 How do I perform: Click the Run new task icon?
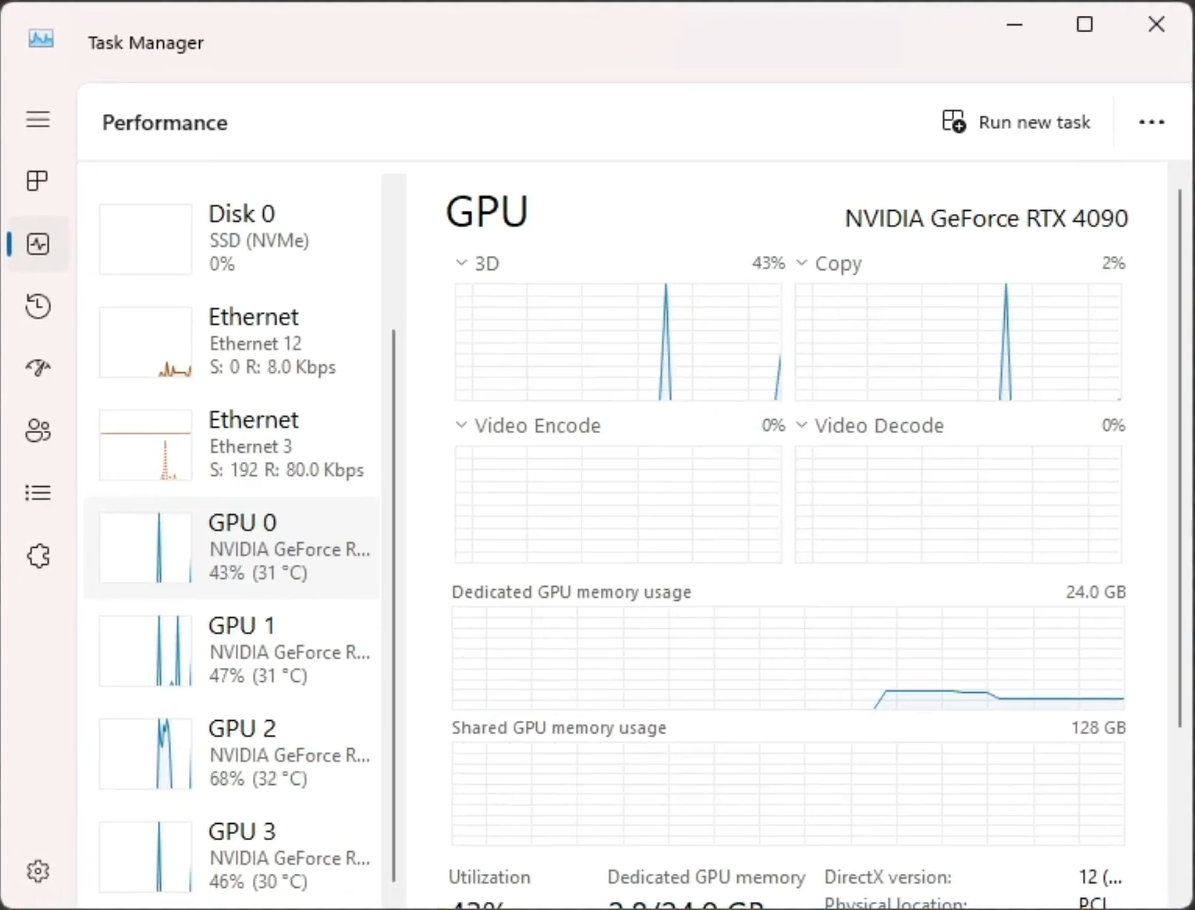coord(953,121)
